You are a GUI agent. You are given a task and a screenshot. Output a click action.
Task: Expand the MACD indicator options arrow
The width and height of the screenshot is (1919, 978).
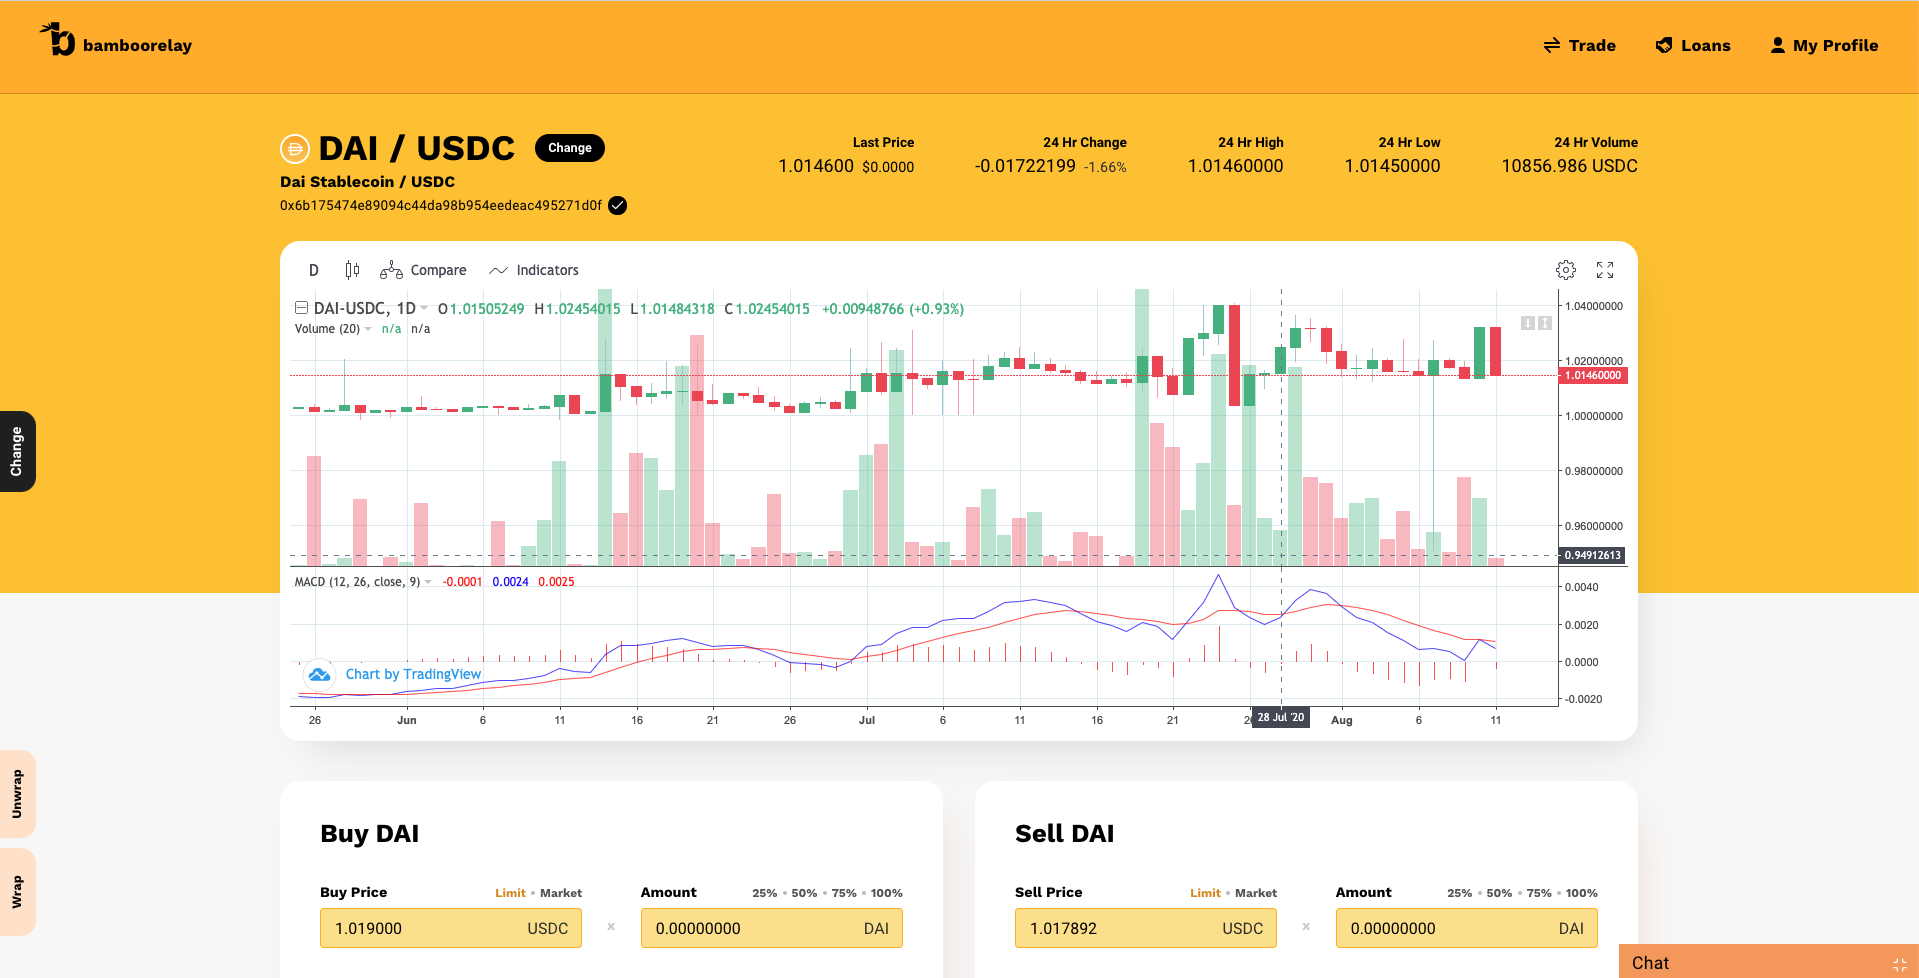pos(428,582)
